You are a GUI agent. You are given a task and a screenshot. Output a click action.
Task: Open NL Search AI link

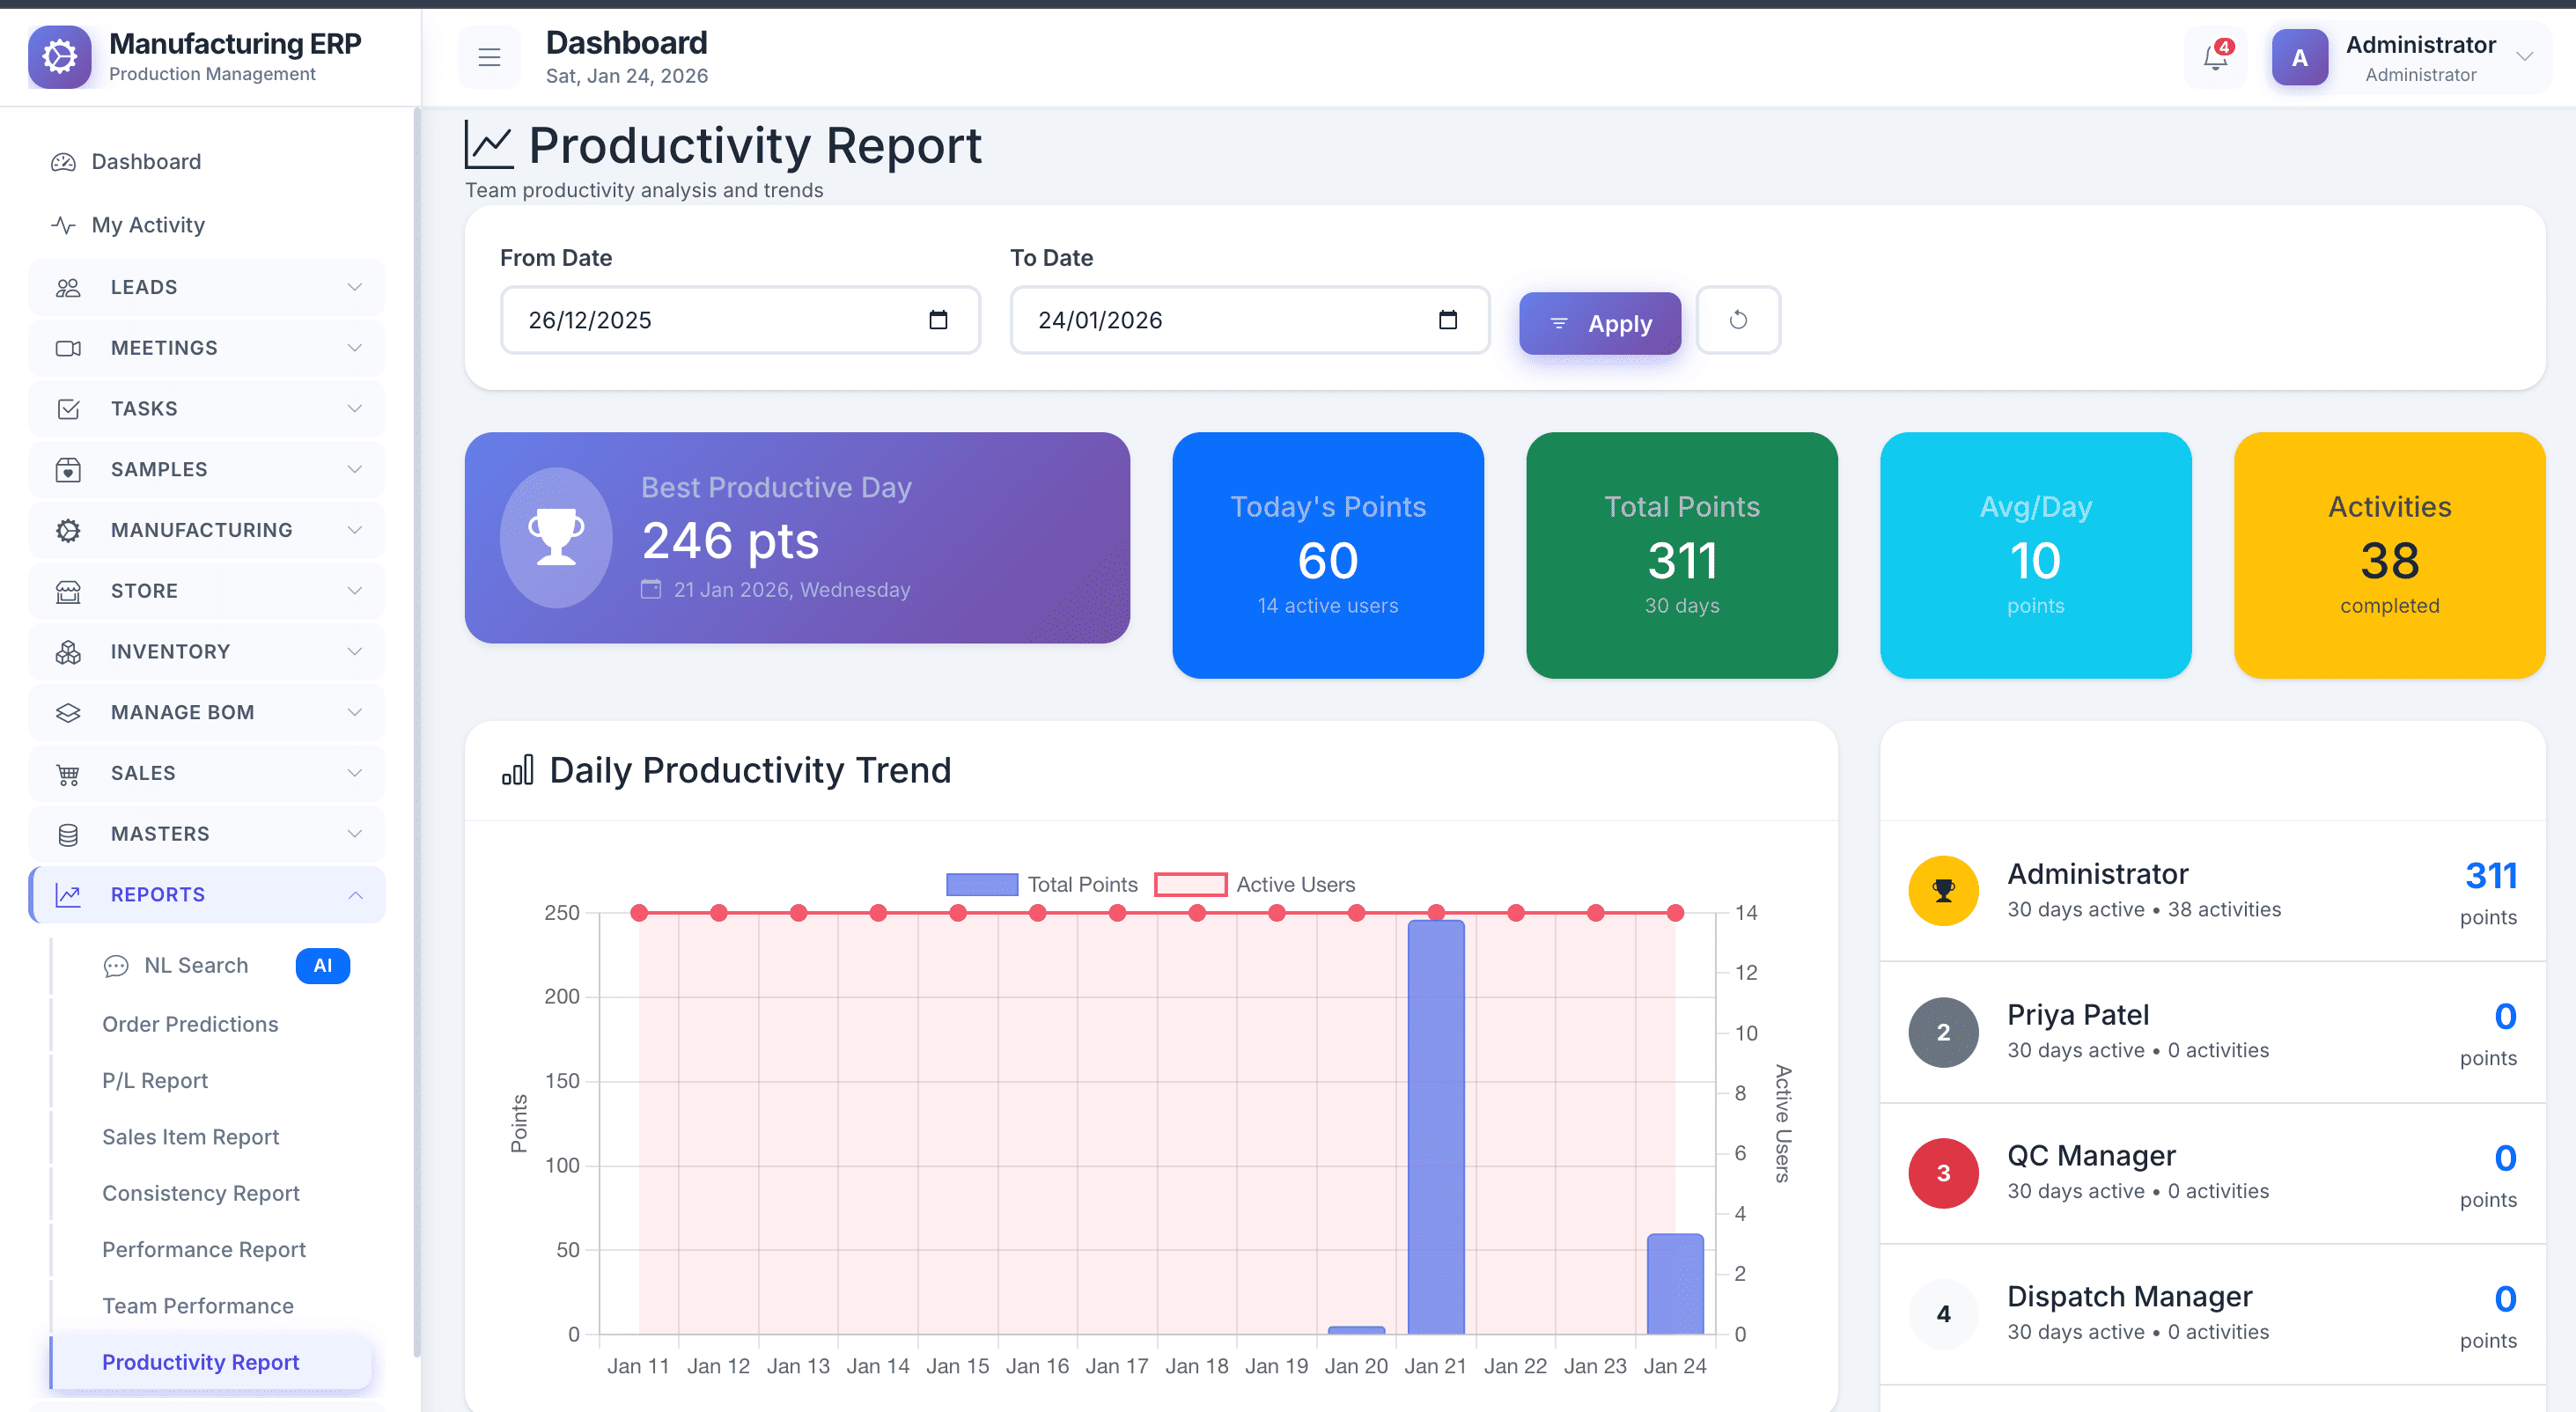196,965
